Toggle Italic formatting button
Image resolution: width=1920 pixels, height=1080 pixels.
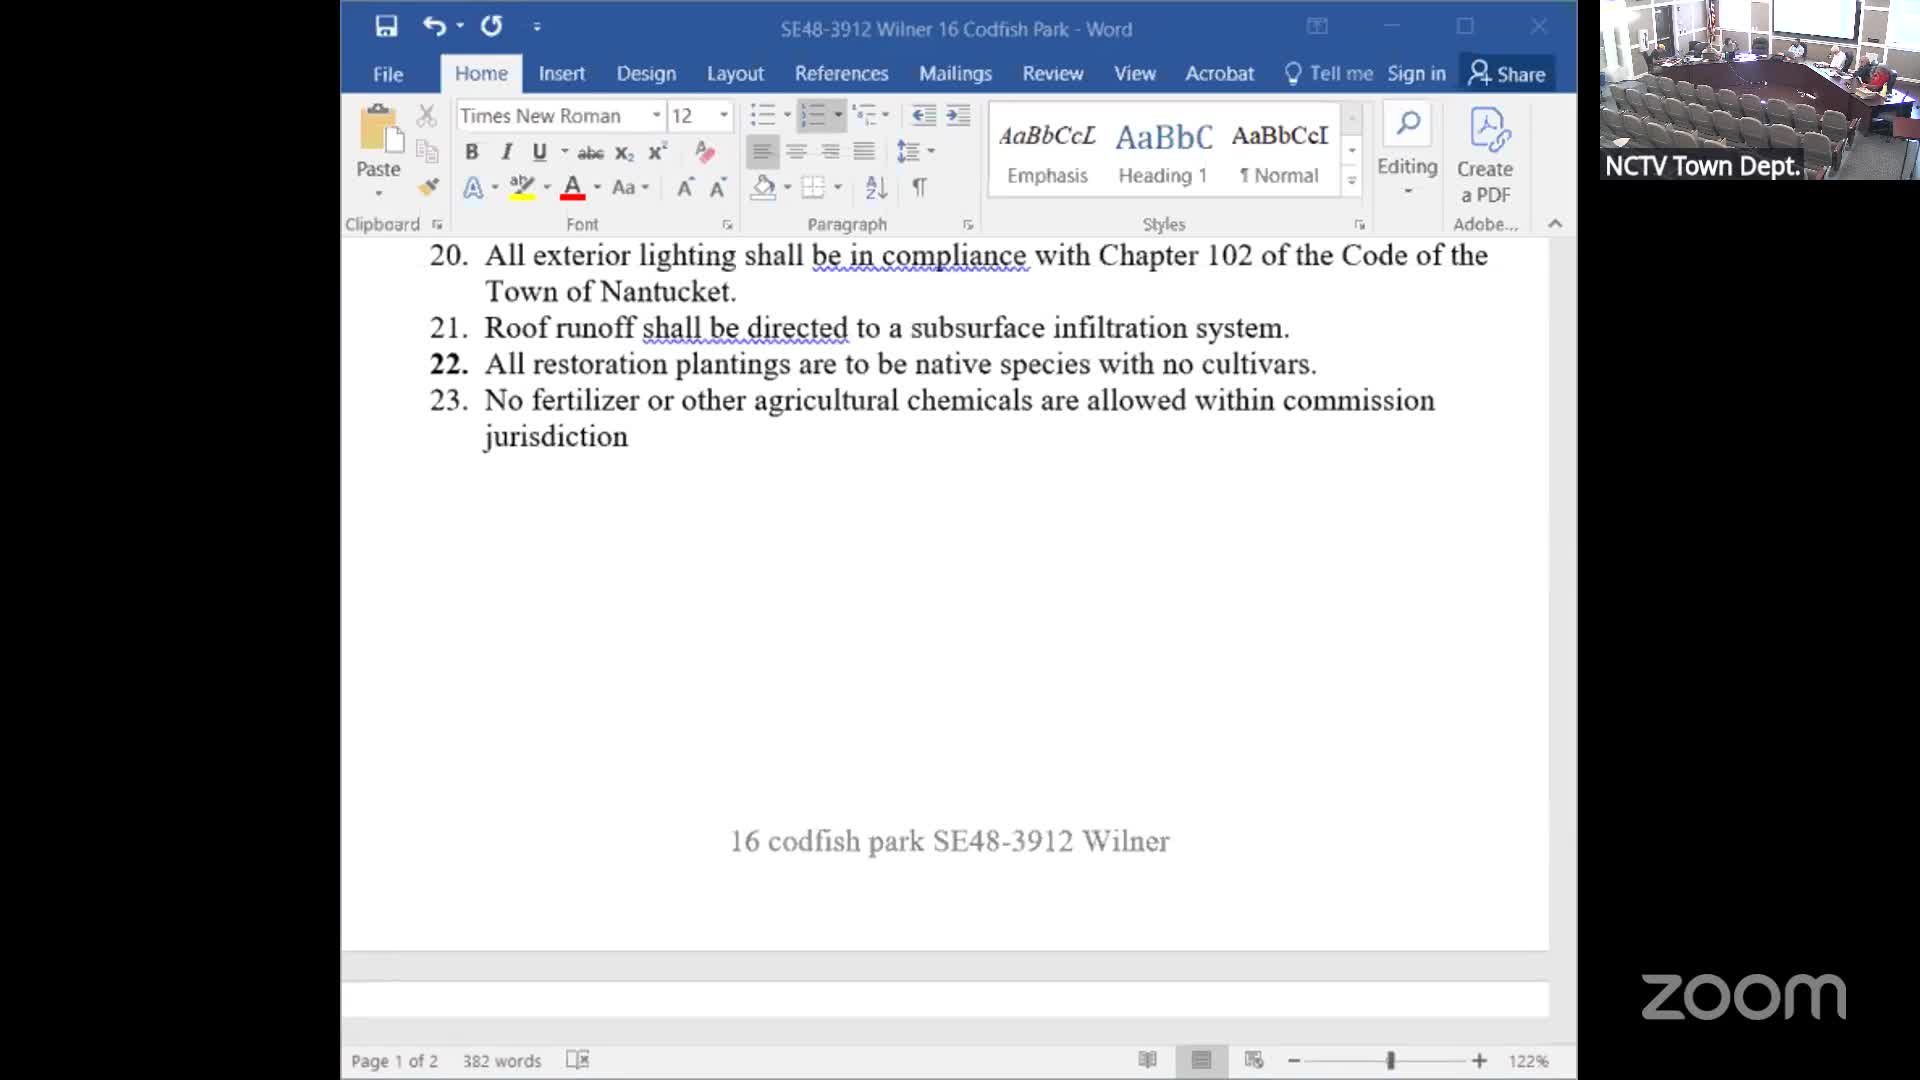pos(506,152)
